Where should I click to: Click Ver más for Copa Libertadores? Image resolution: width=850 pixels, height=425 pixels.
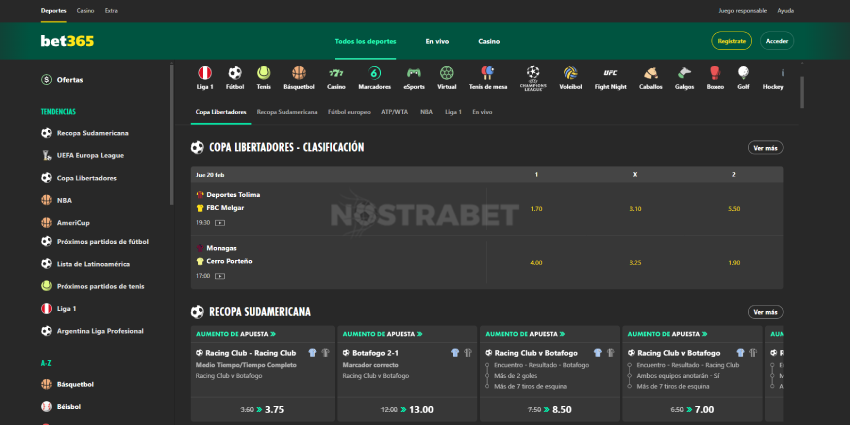[x=765, y=147]
